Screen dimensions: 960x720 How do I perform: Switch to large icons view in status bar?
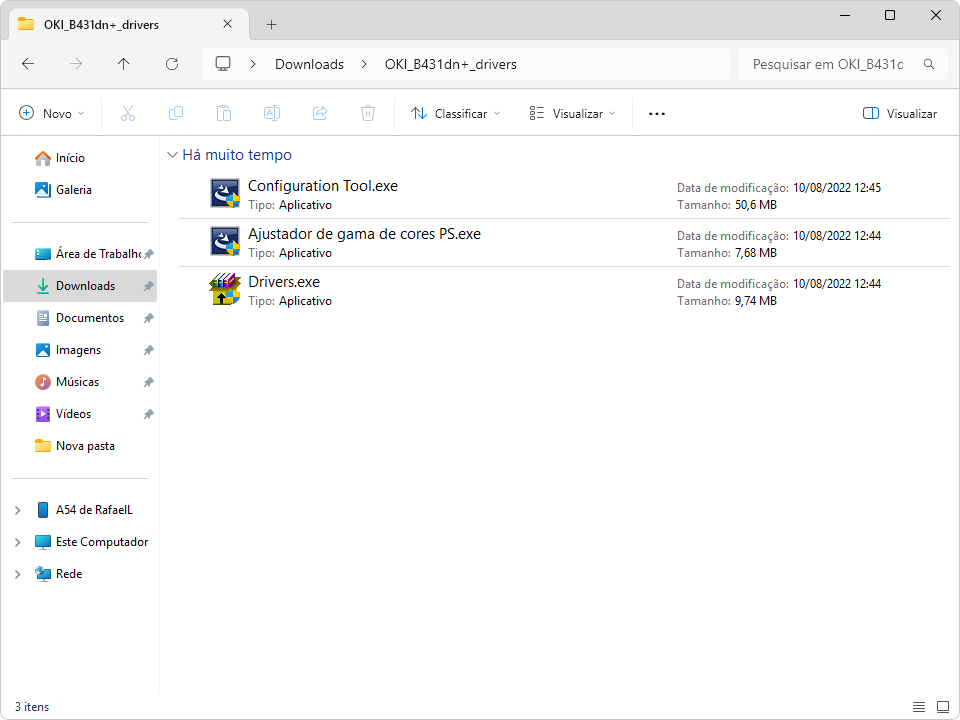tap(943, 707)
